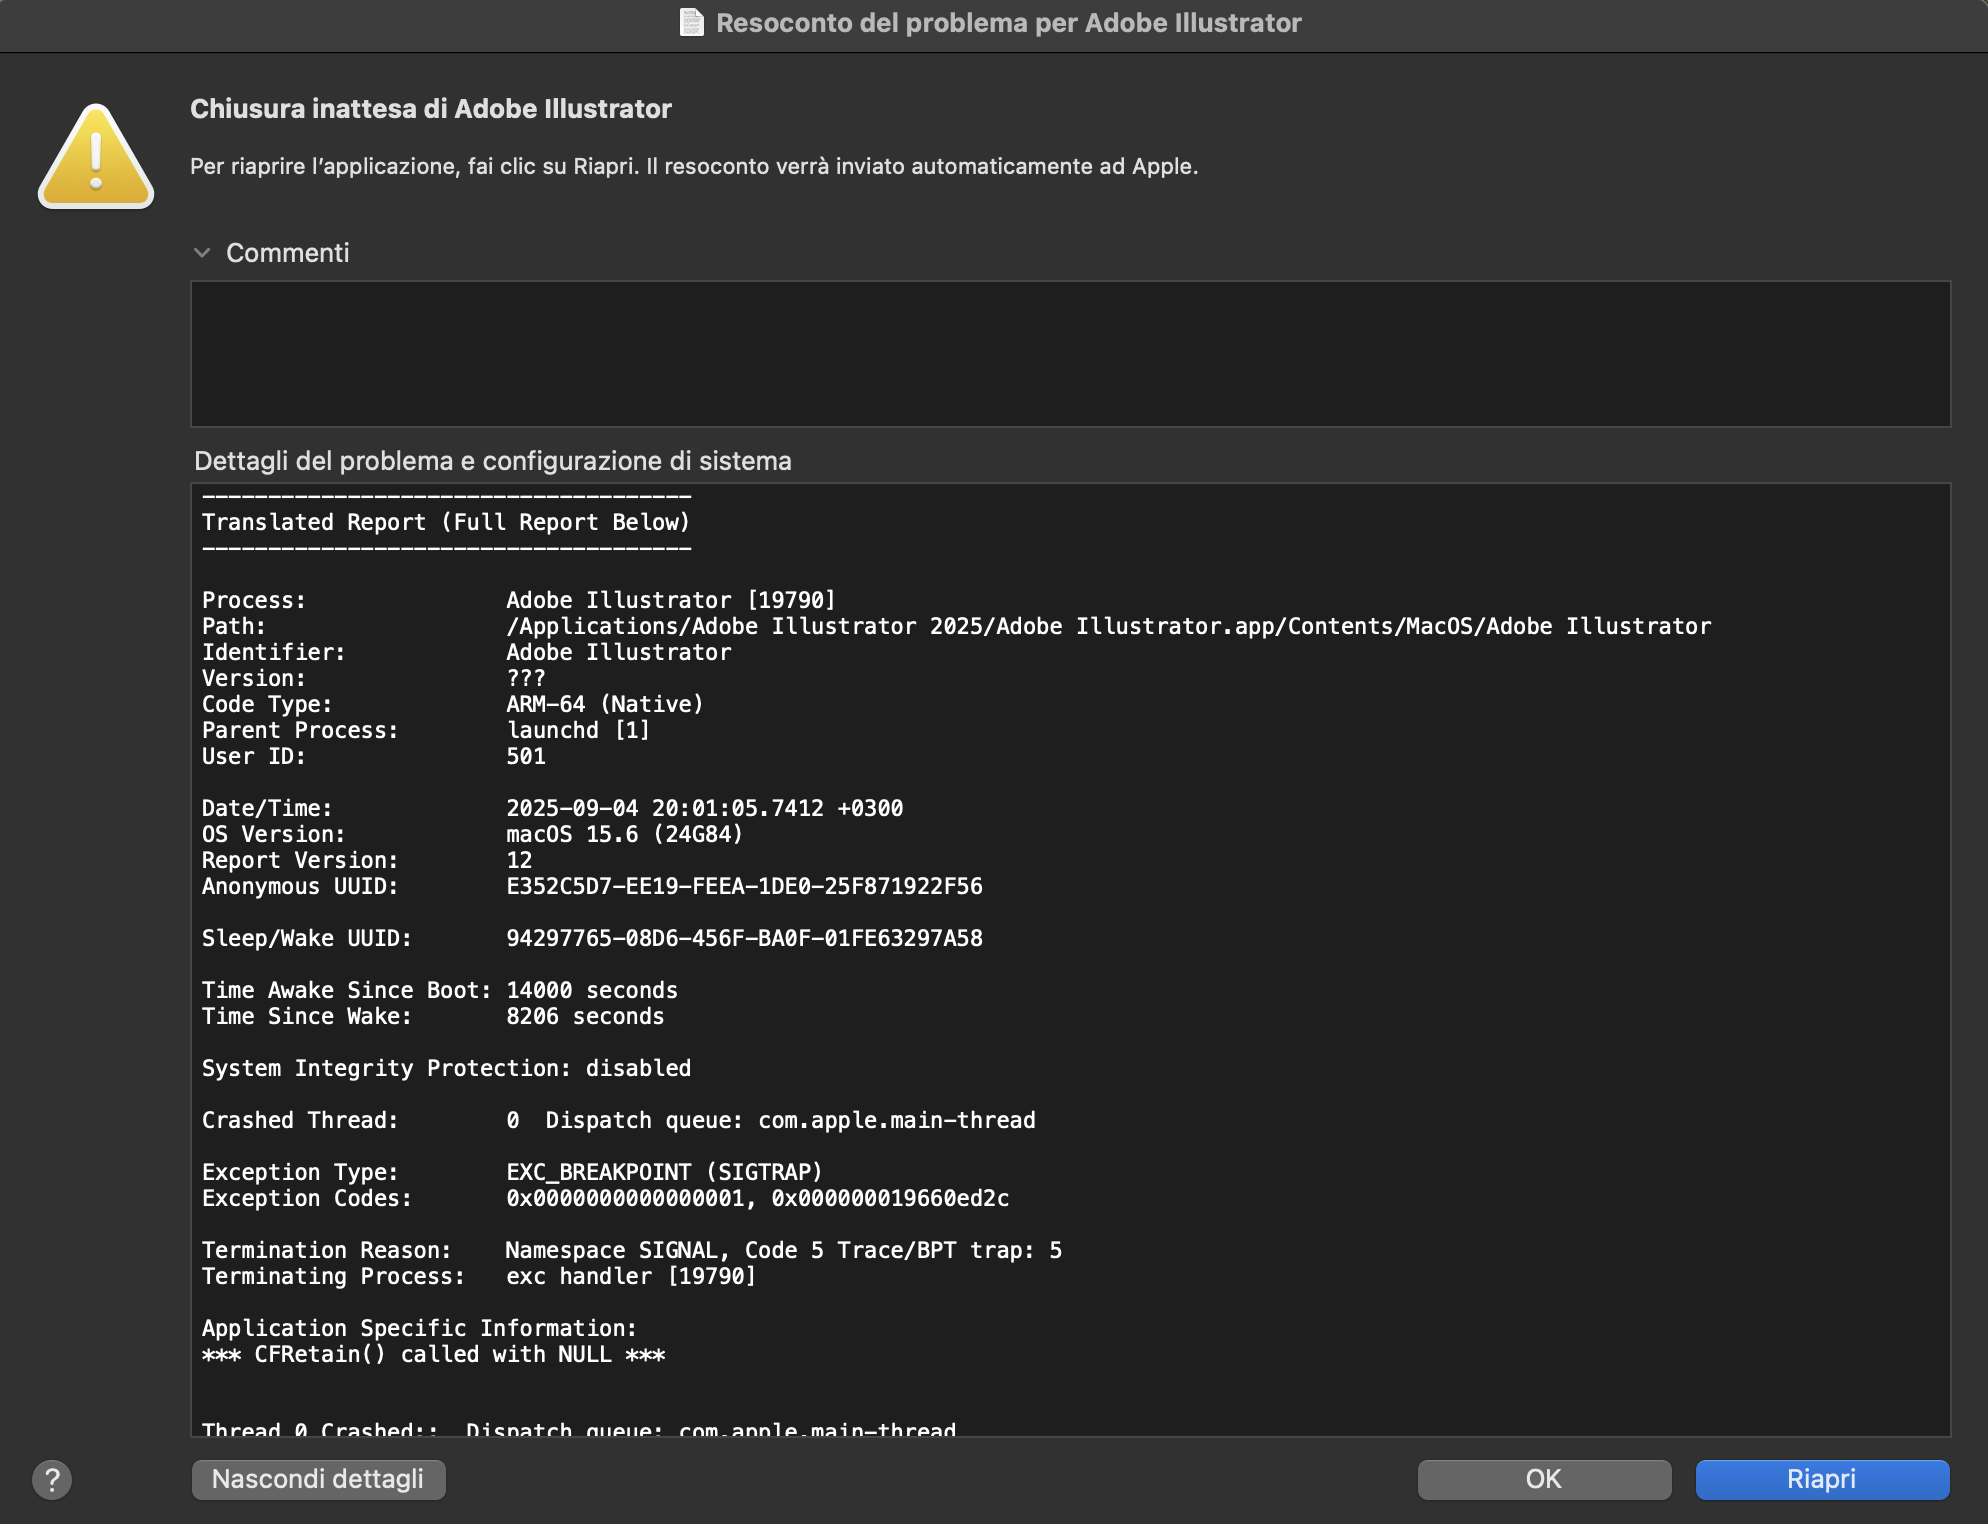Click the OS version 'macOS 15.6 (24G84)'
Image resolution: width=1988 pixels, height=1524 pixels.
point(624,834)
